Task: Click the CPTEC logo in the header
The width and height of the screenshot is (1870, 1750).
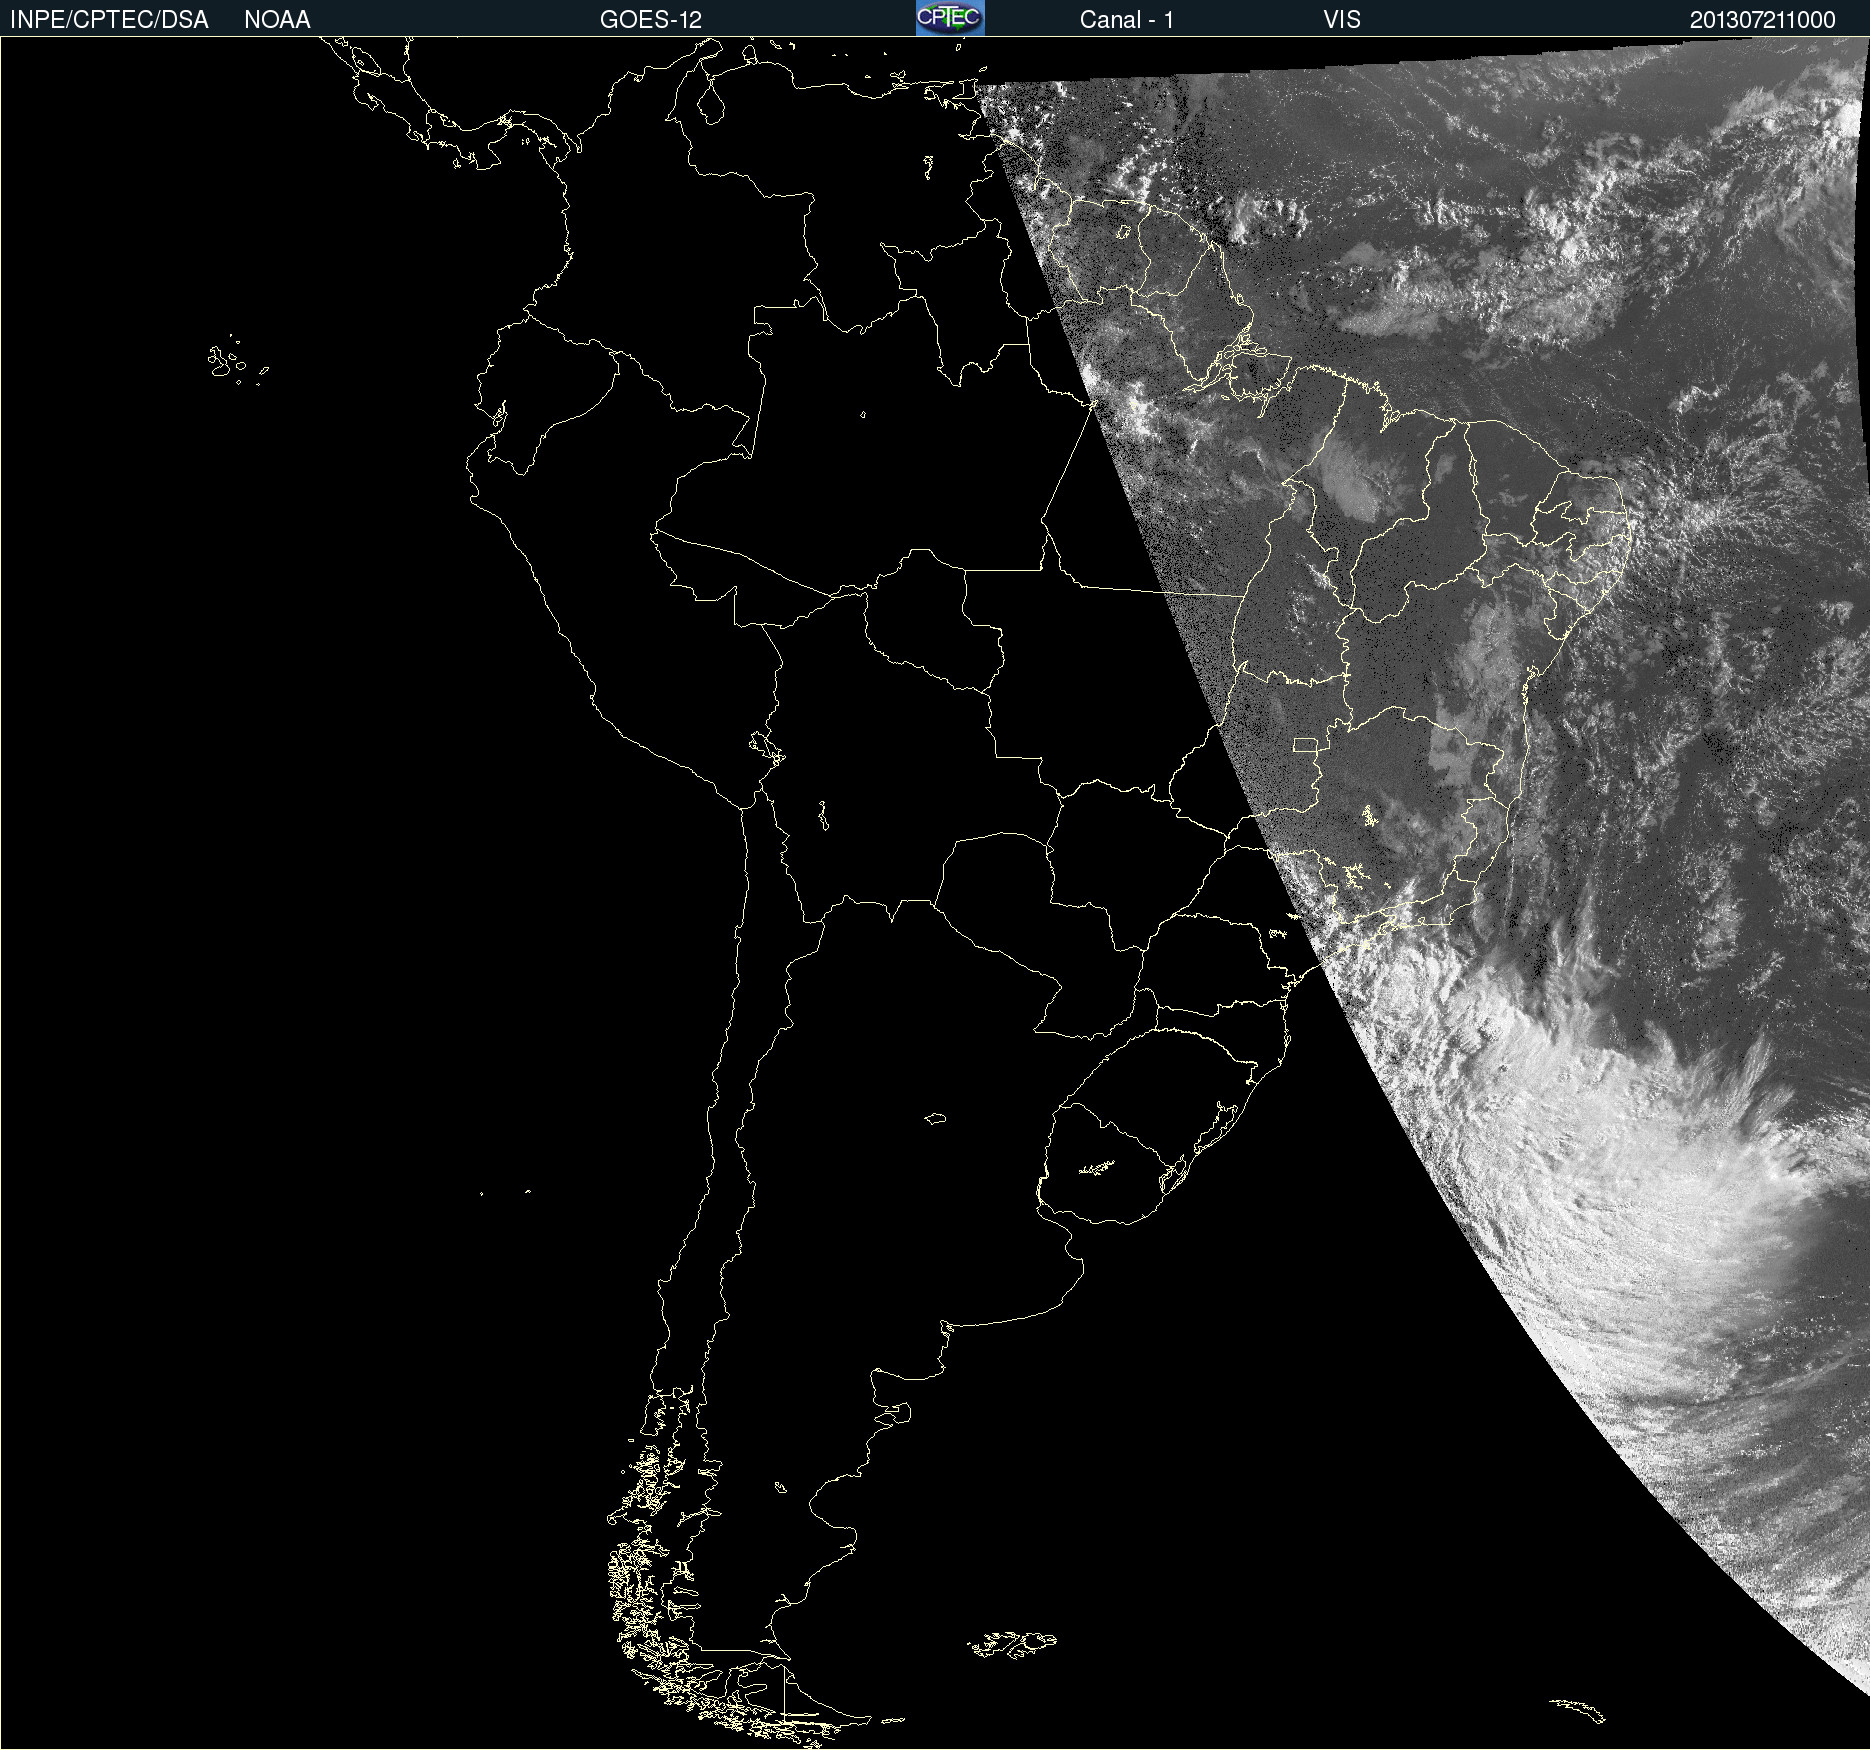Action: tap(950, 18)
